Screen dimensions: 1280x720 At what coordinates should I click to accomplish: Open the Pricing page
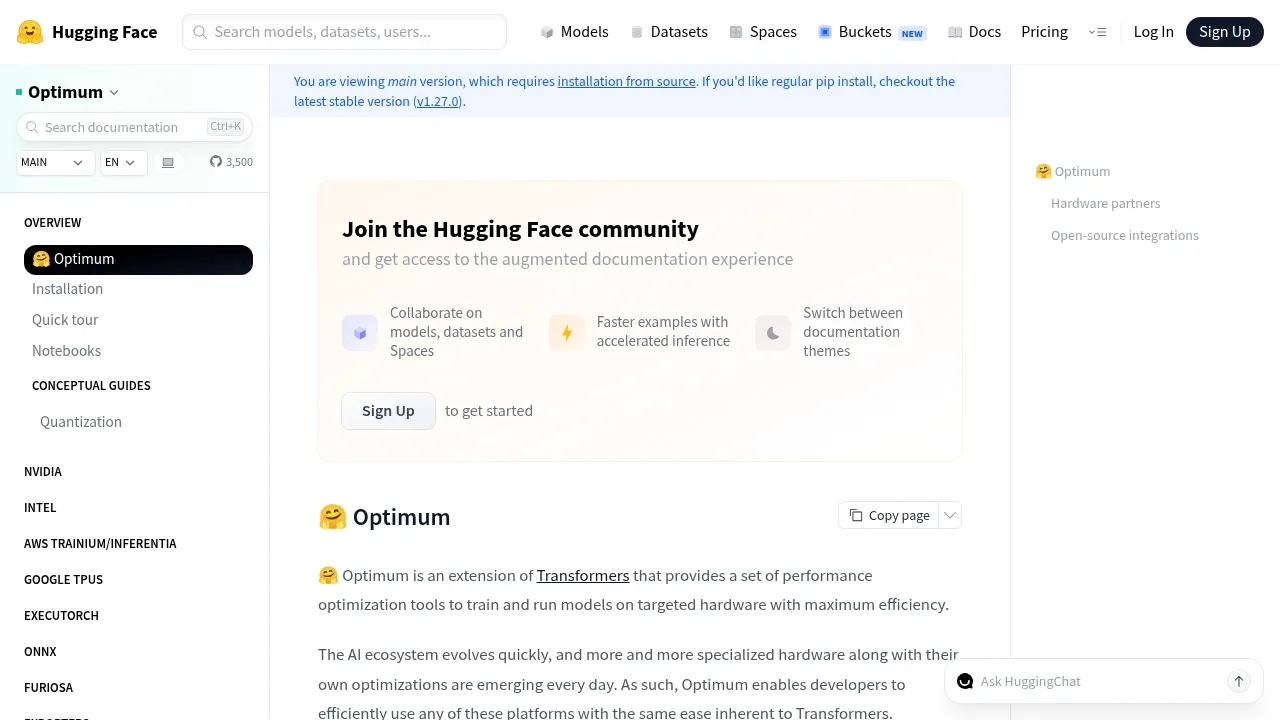[x=1044, y=32]
